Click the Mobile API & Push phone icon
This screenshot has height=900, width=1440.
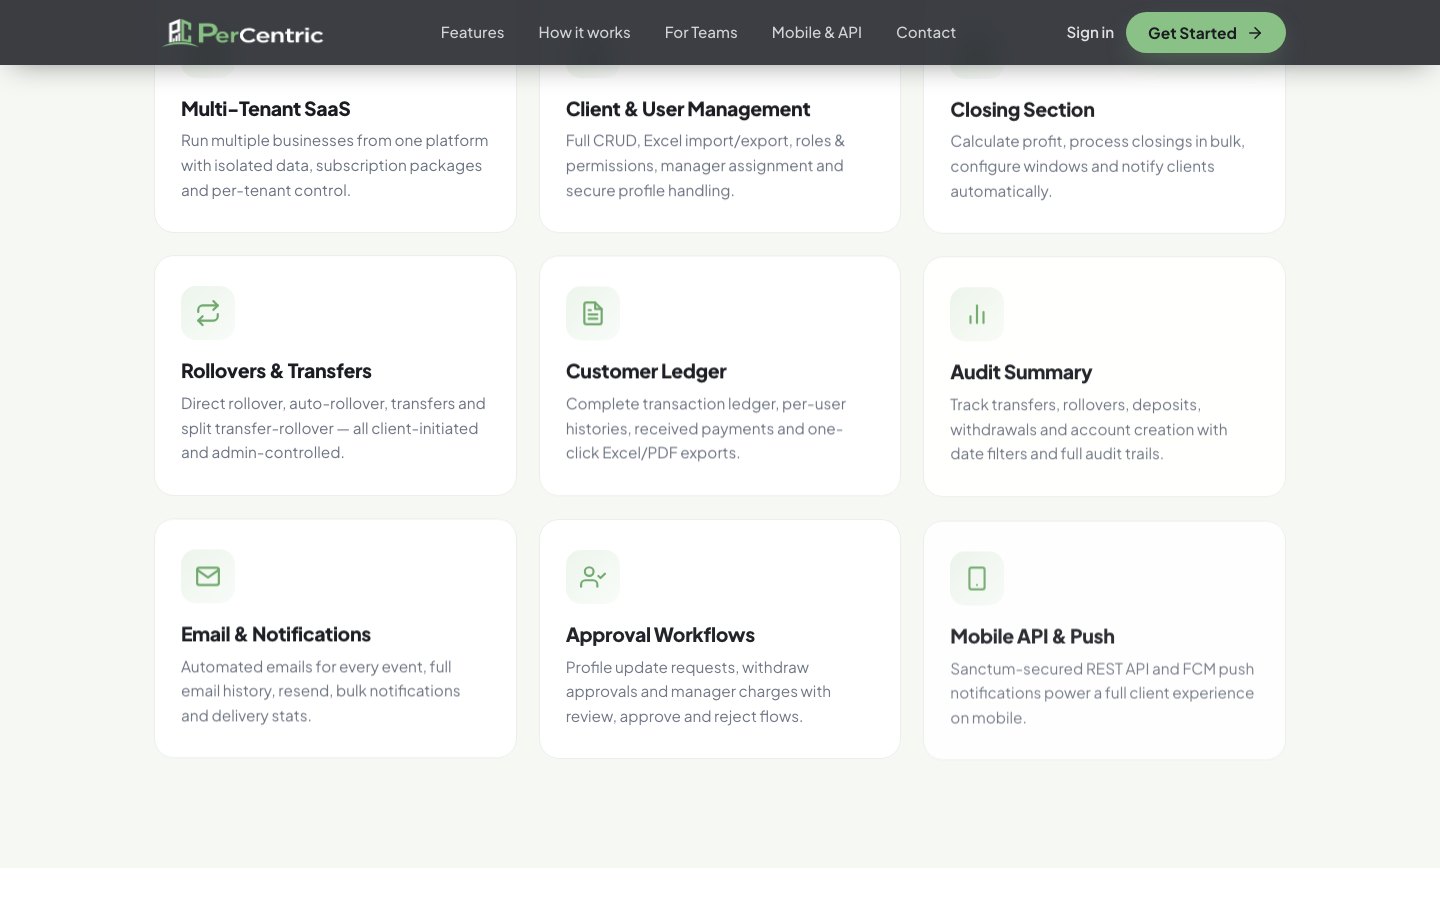pyautogui.click(x=977, y=578)
